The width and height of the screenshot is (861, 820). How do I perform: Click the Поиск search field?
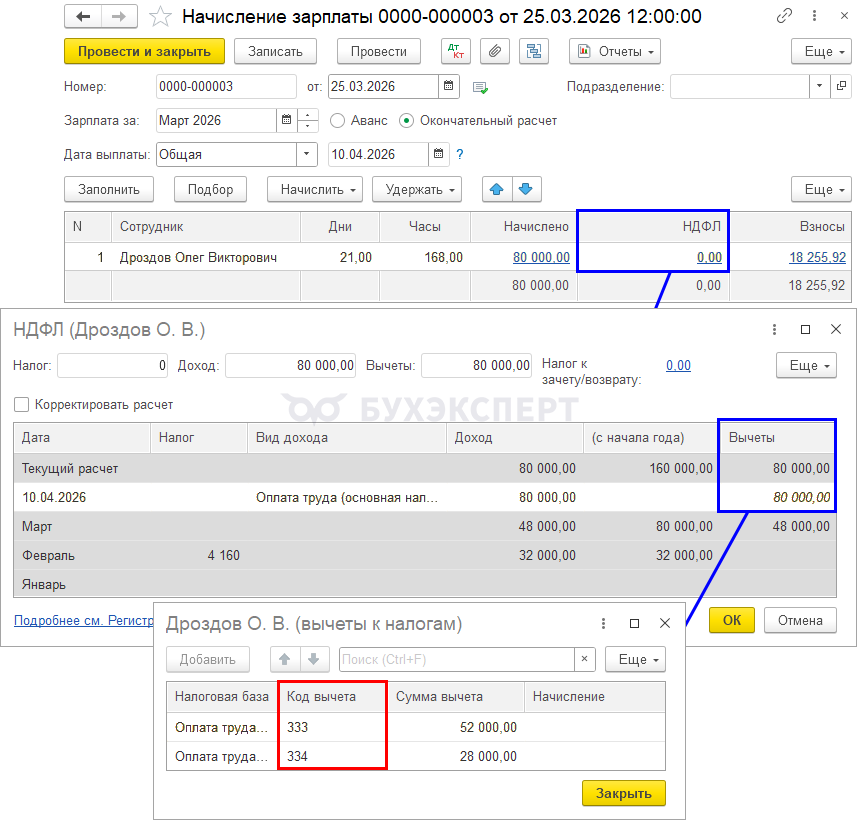pos(457,659)
